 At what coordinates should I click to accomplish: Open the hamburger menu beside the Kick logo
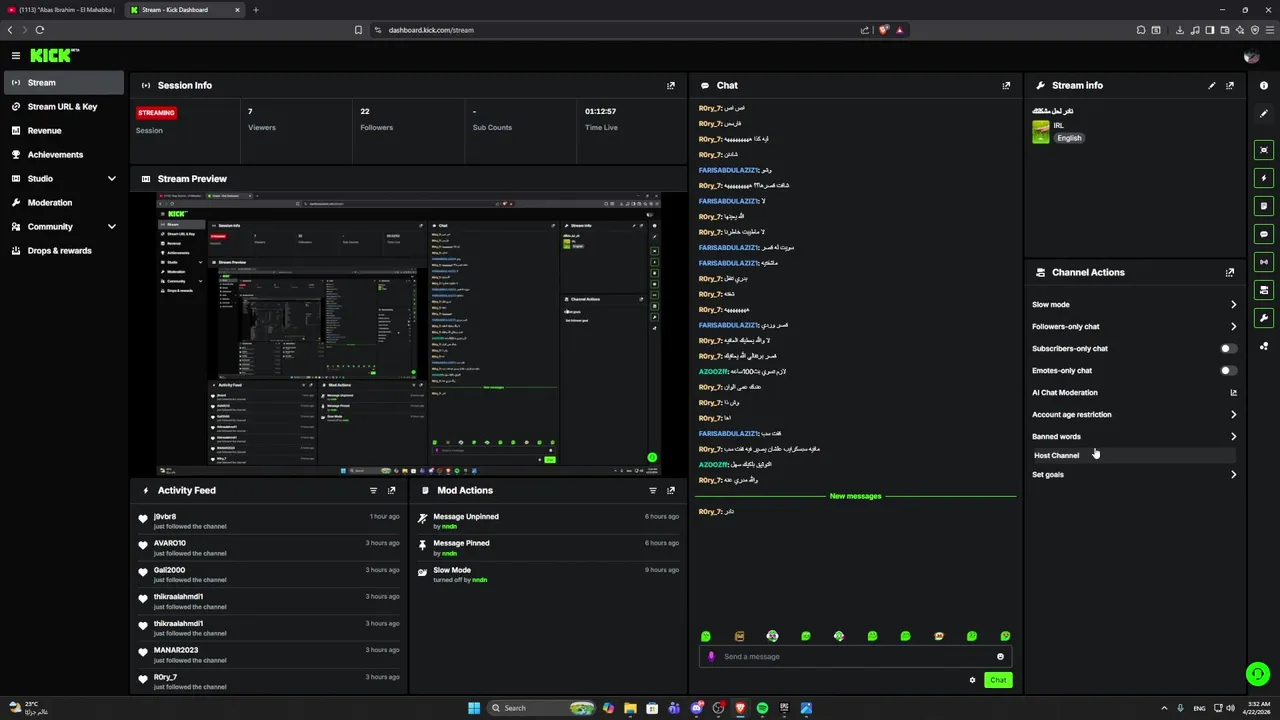(x=16, y=56)
